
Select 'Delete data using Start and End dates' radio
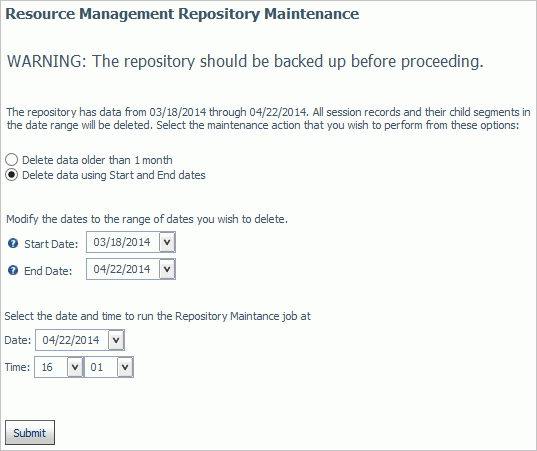(x=11, y=175)
